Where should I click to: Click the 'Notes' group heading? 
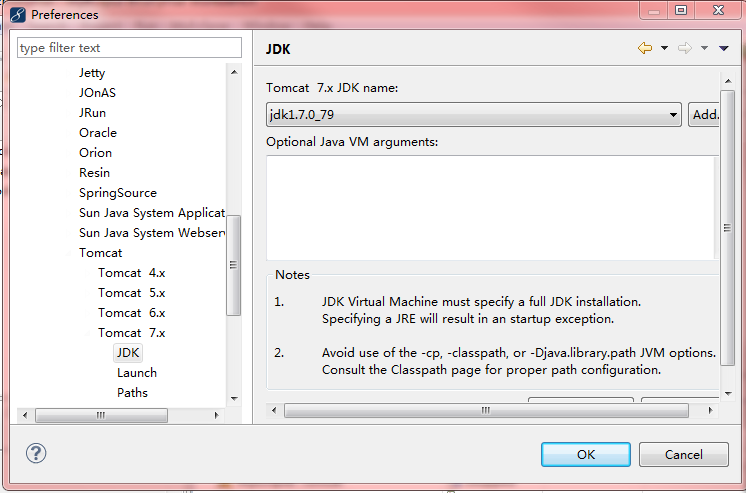[292, 275]
